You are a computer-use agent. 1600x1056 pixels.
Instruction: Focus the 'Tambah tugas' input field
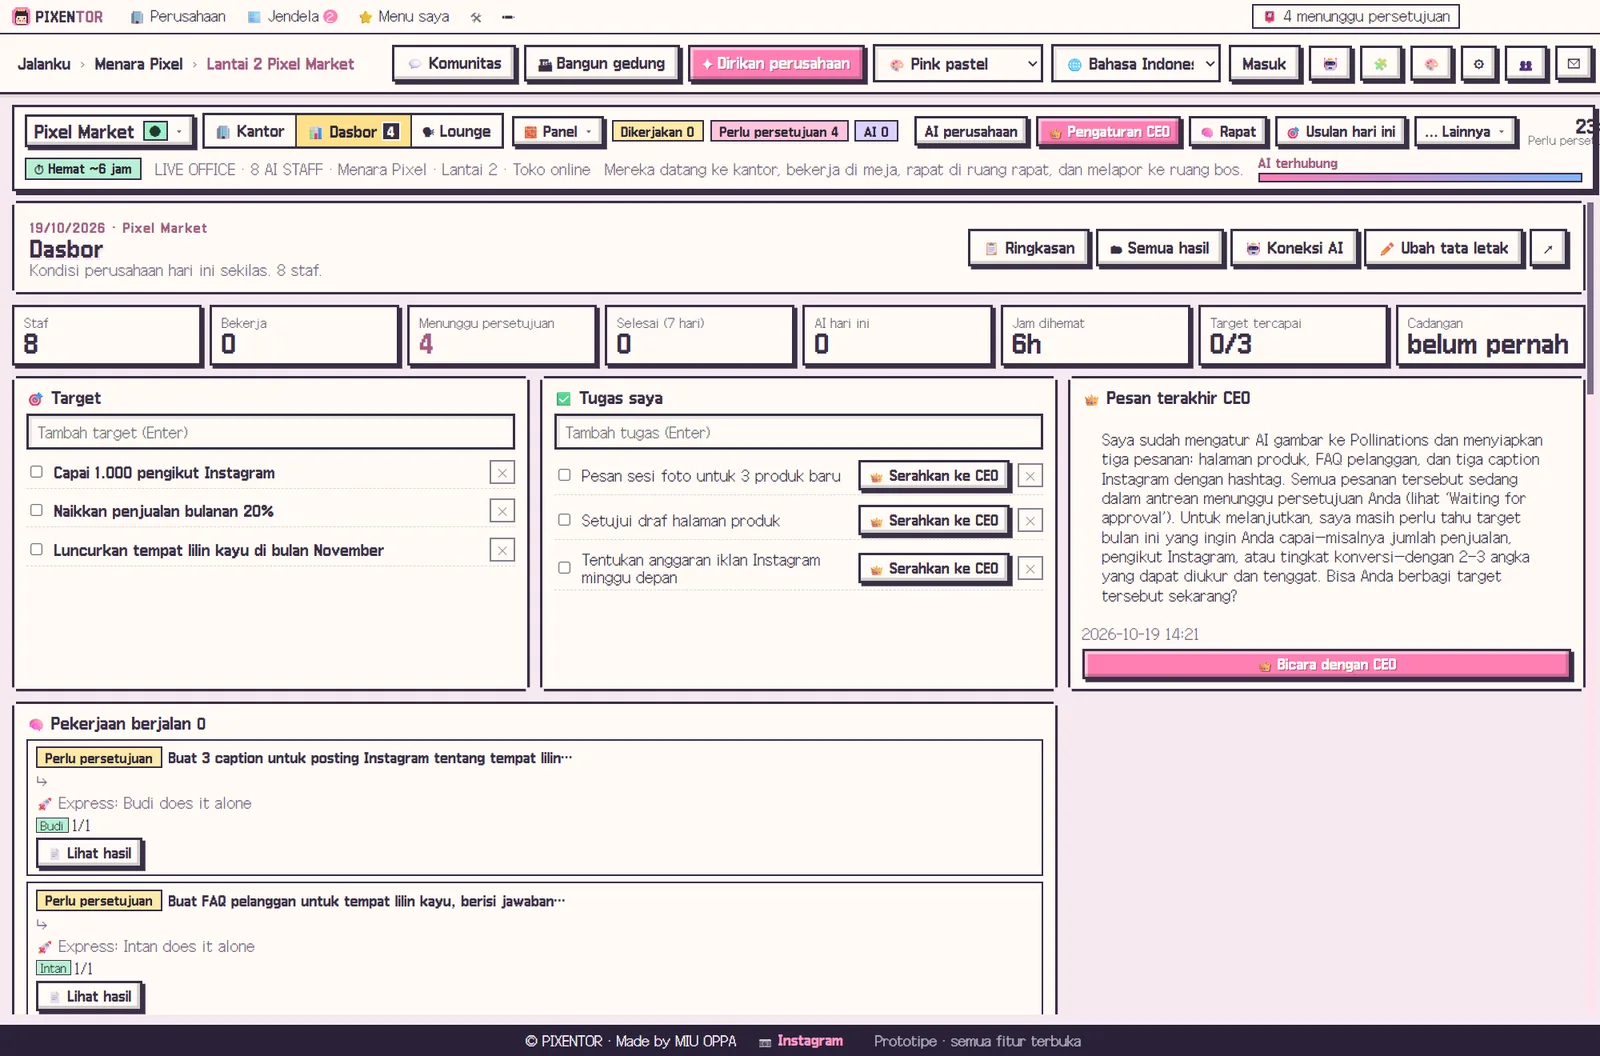pos(798,433)
